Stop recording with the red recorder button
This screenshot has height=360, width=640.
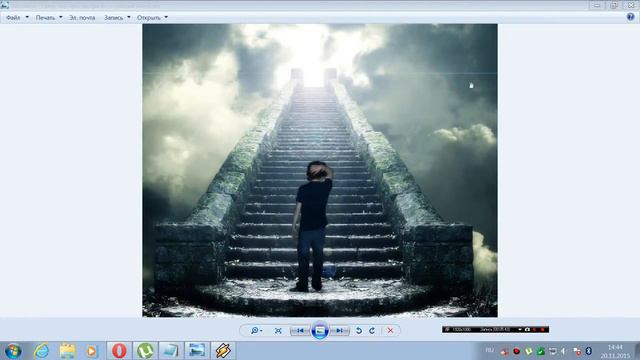[x=542, y=329]
